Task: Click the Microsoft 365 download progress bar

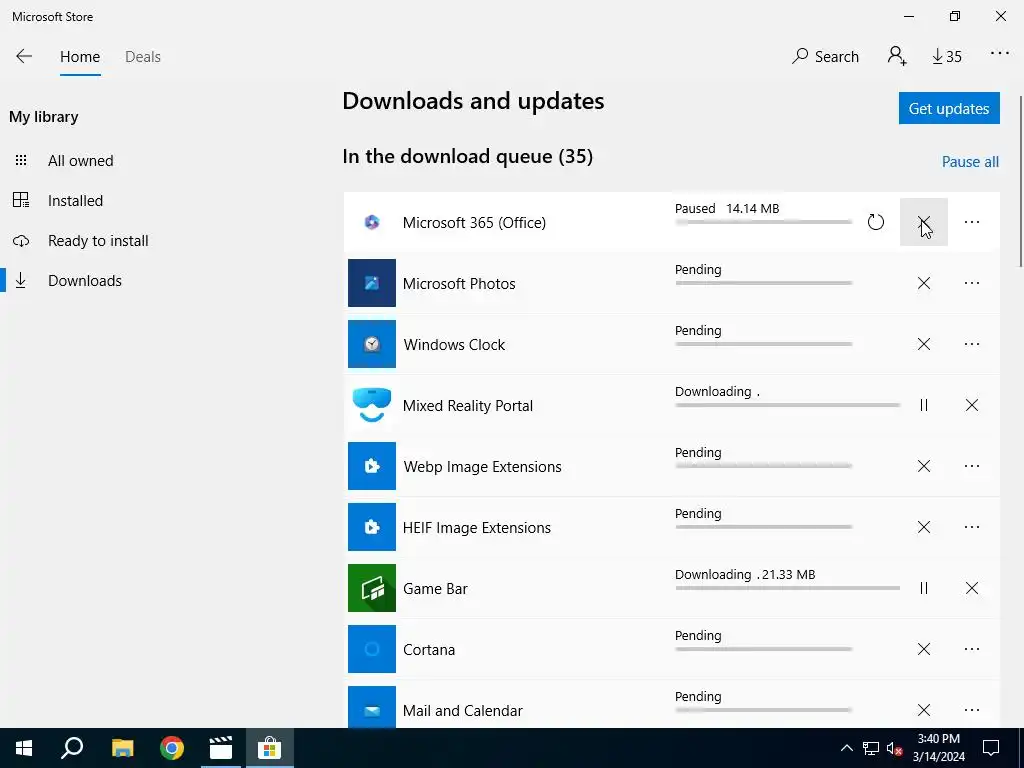Action: (763, 222)
